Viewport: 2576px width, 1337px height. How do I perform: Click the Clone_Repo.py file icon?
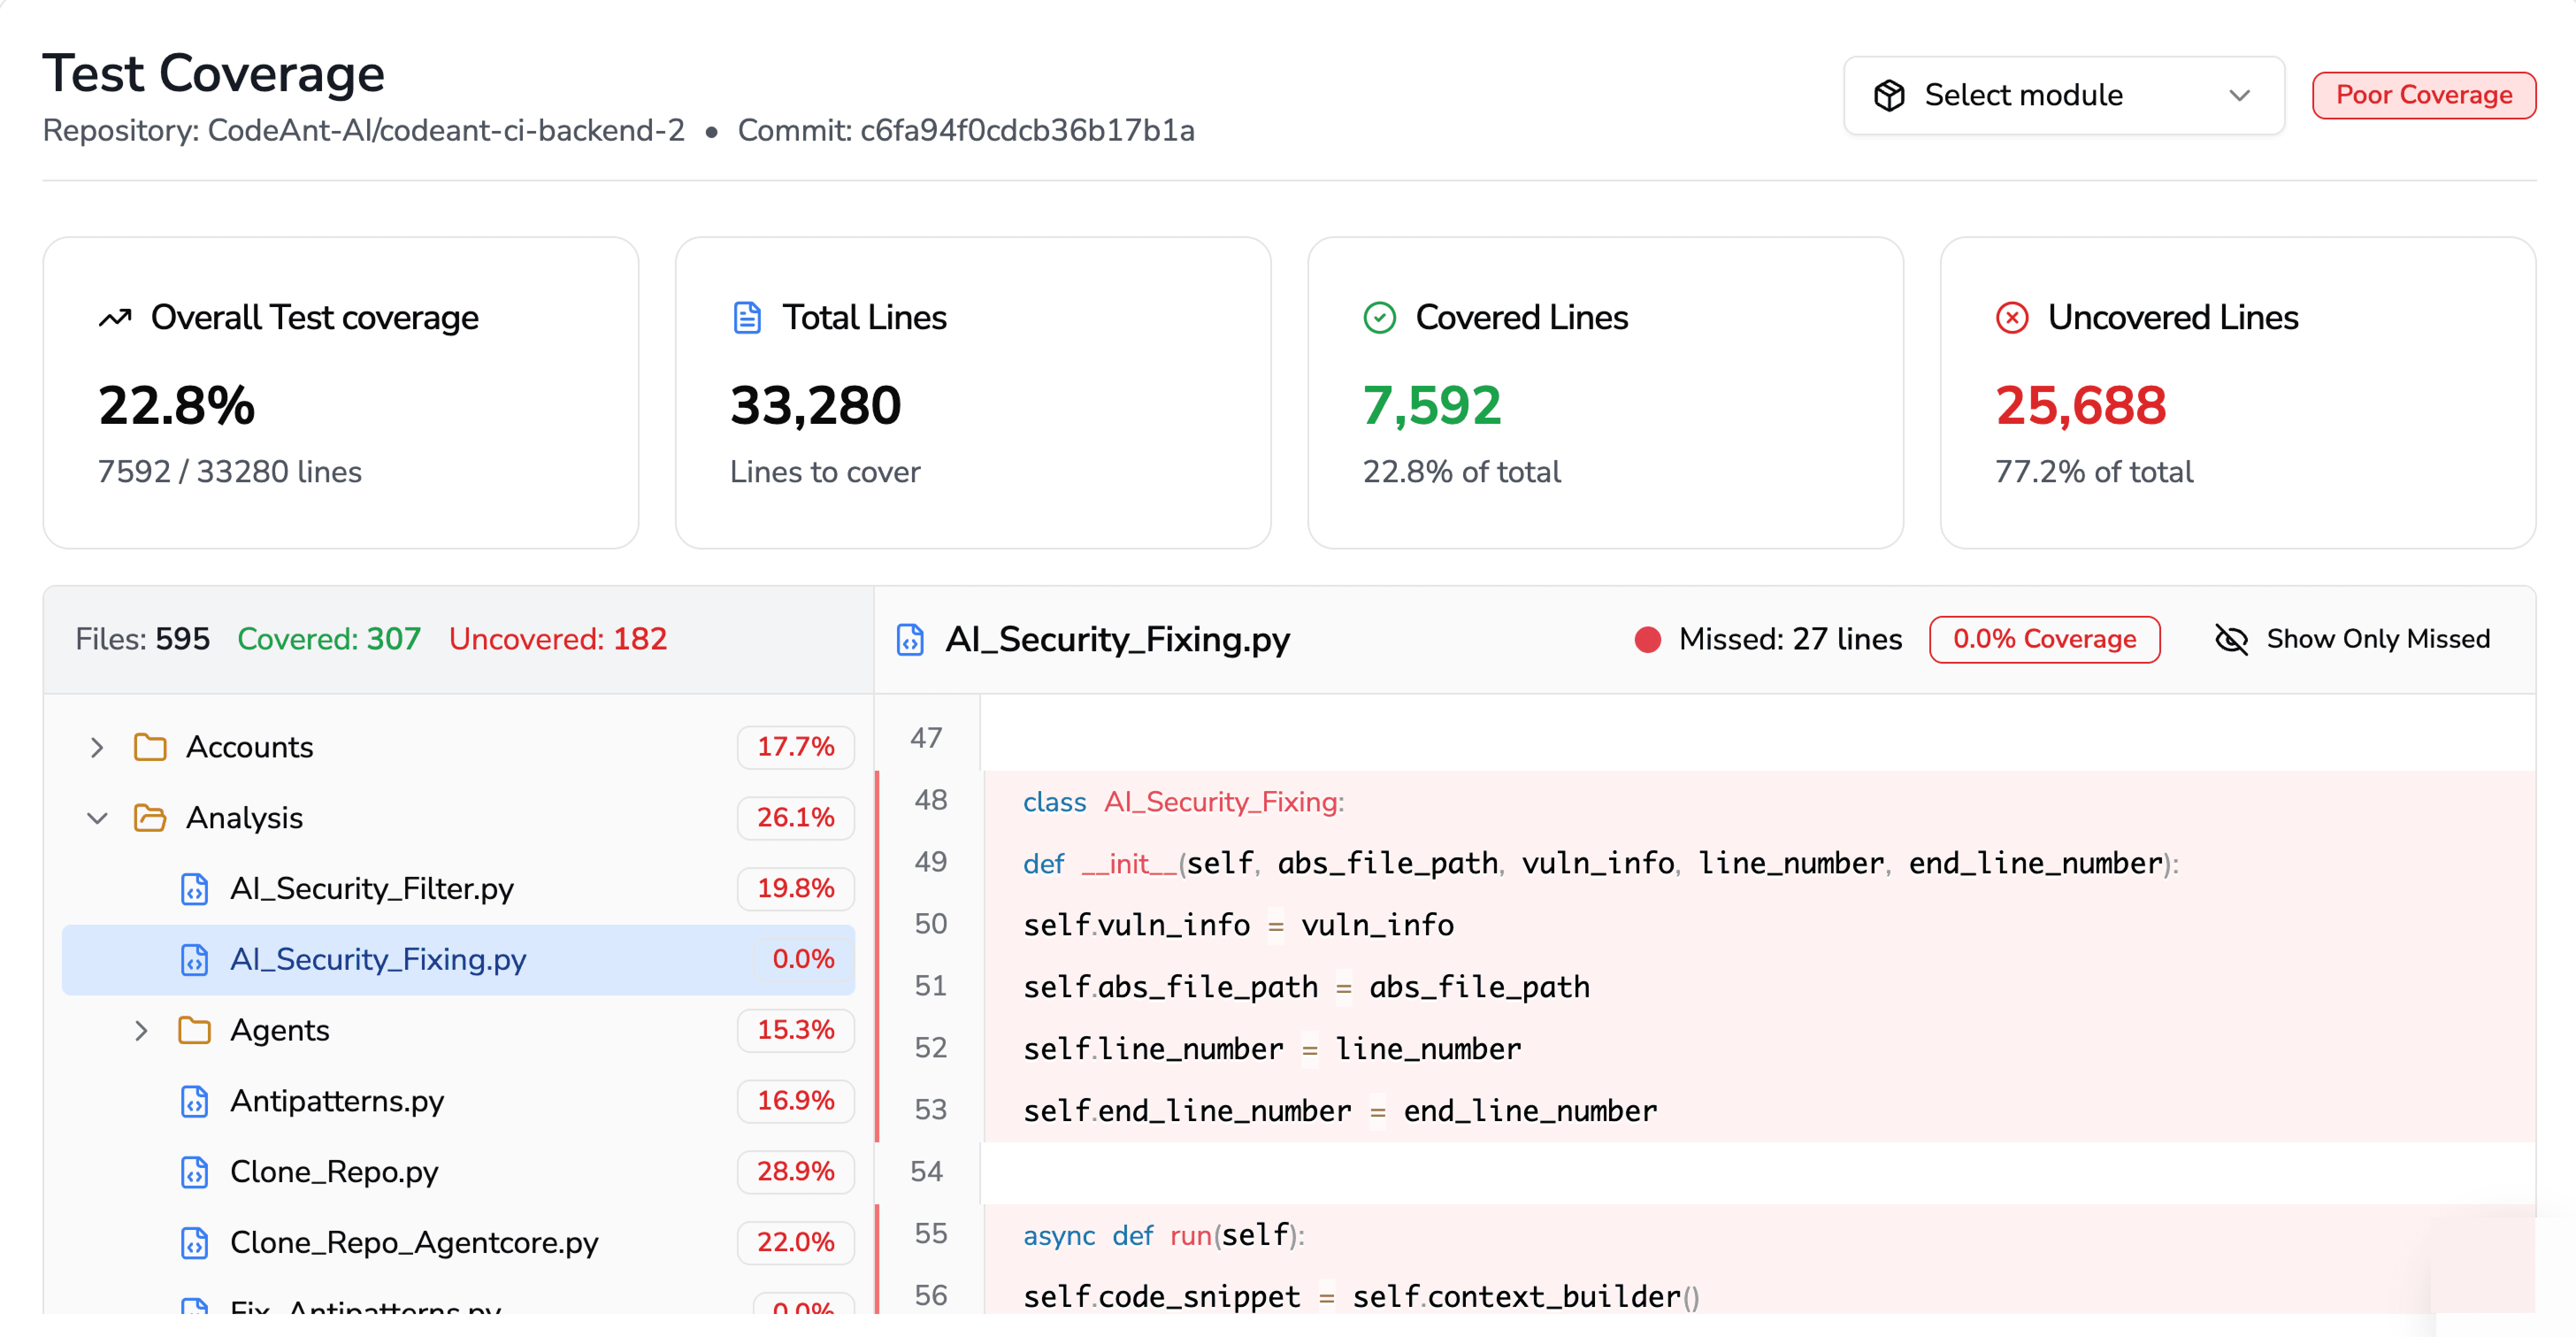point(194,1172)
